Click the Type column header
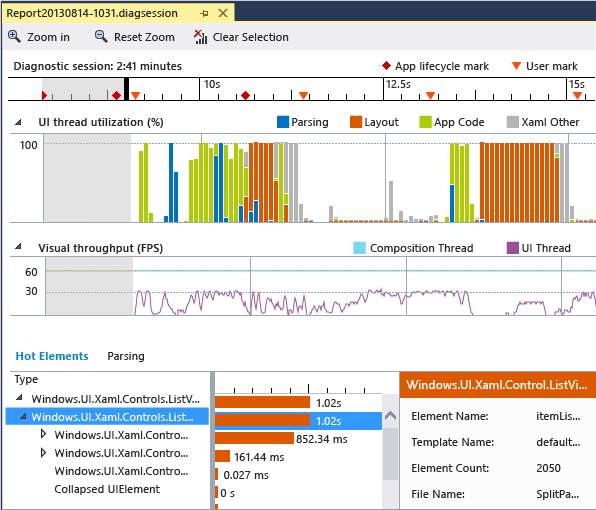The image size is (596, 510). [x=26, y=379]
